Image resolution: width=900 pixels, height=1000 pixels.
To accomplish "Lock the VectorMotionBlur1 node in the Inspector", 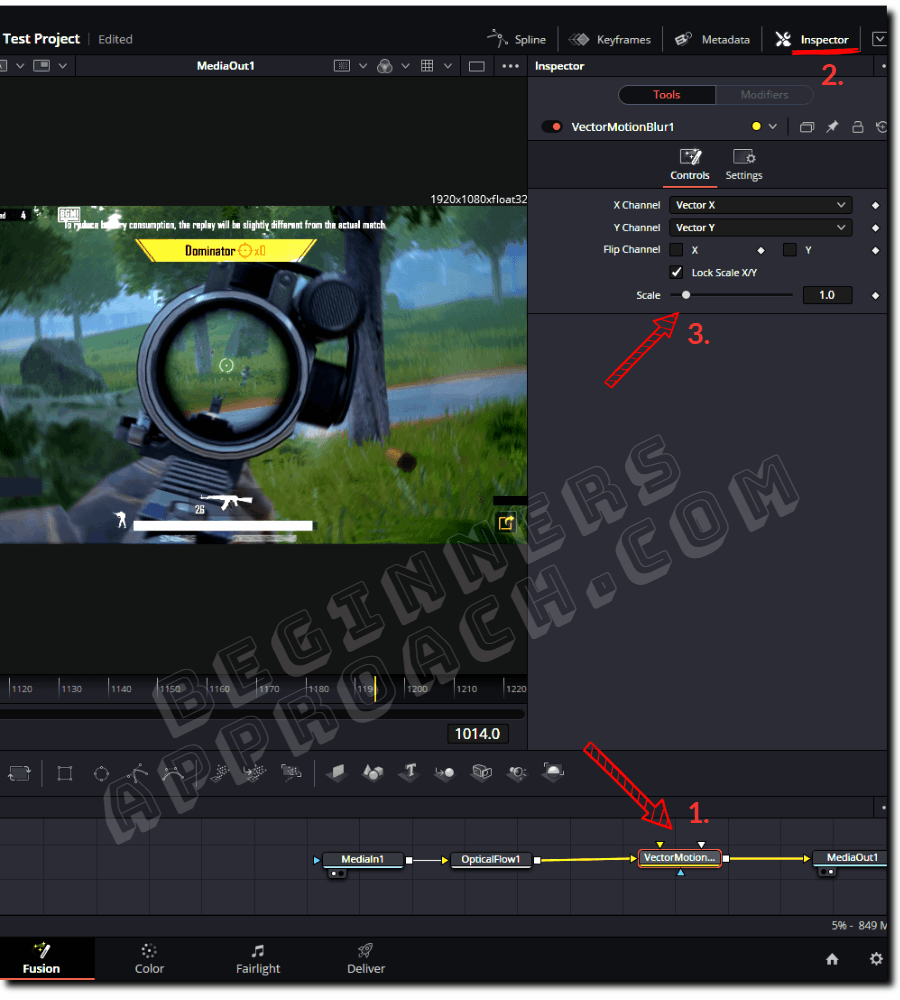I will [857, 126].
